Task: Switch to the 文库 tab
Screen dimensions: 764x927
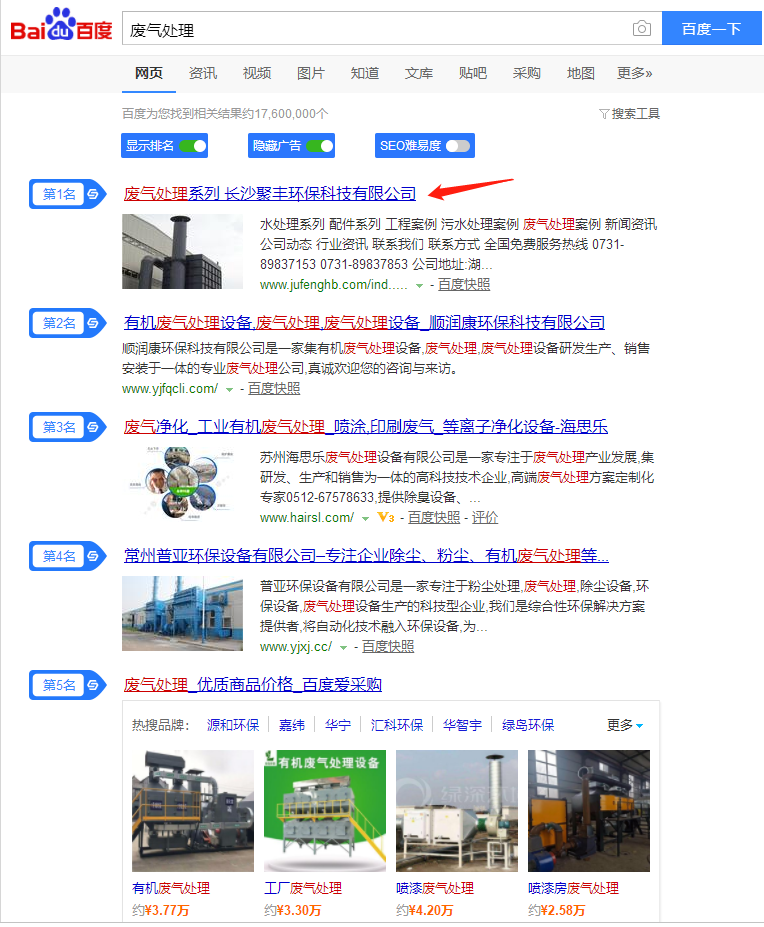Action: pos(419,73)
